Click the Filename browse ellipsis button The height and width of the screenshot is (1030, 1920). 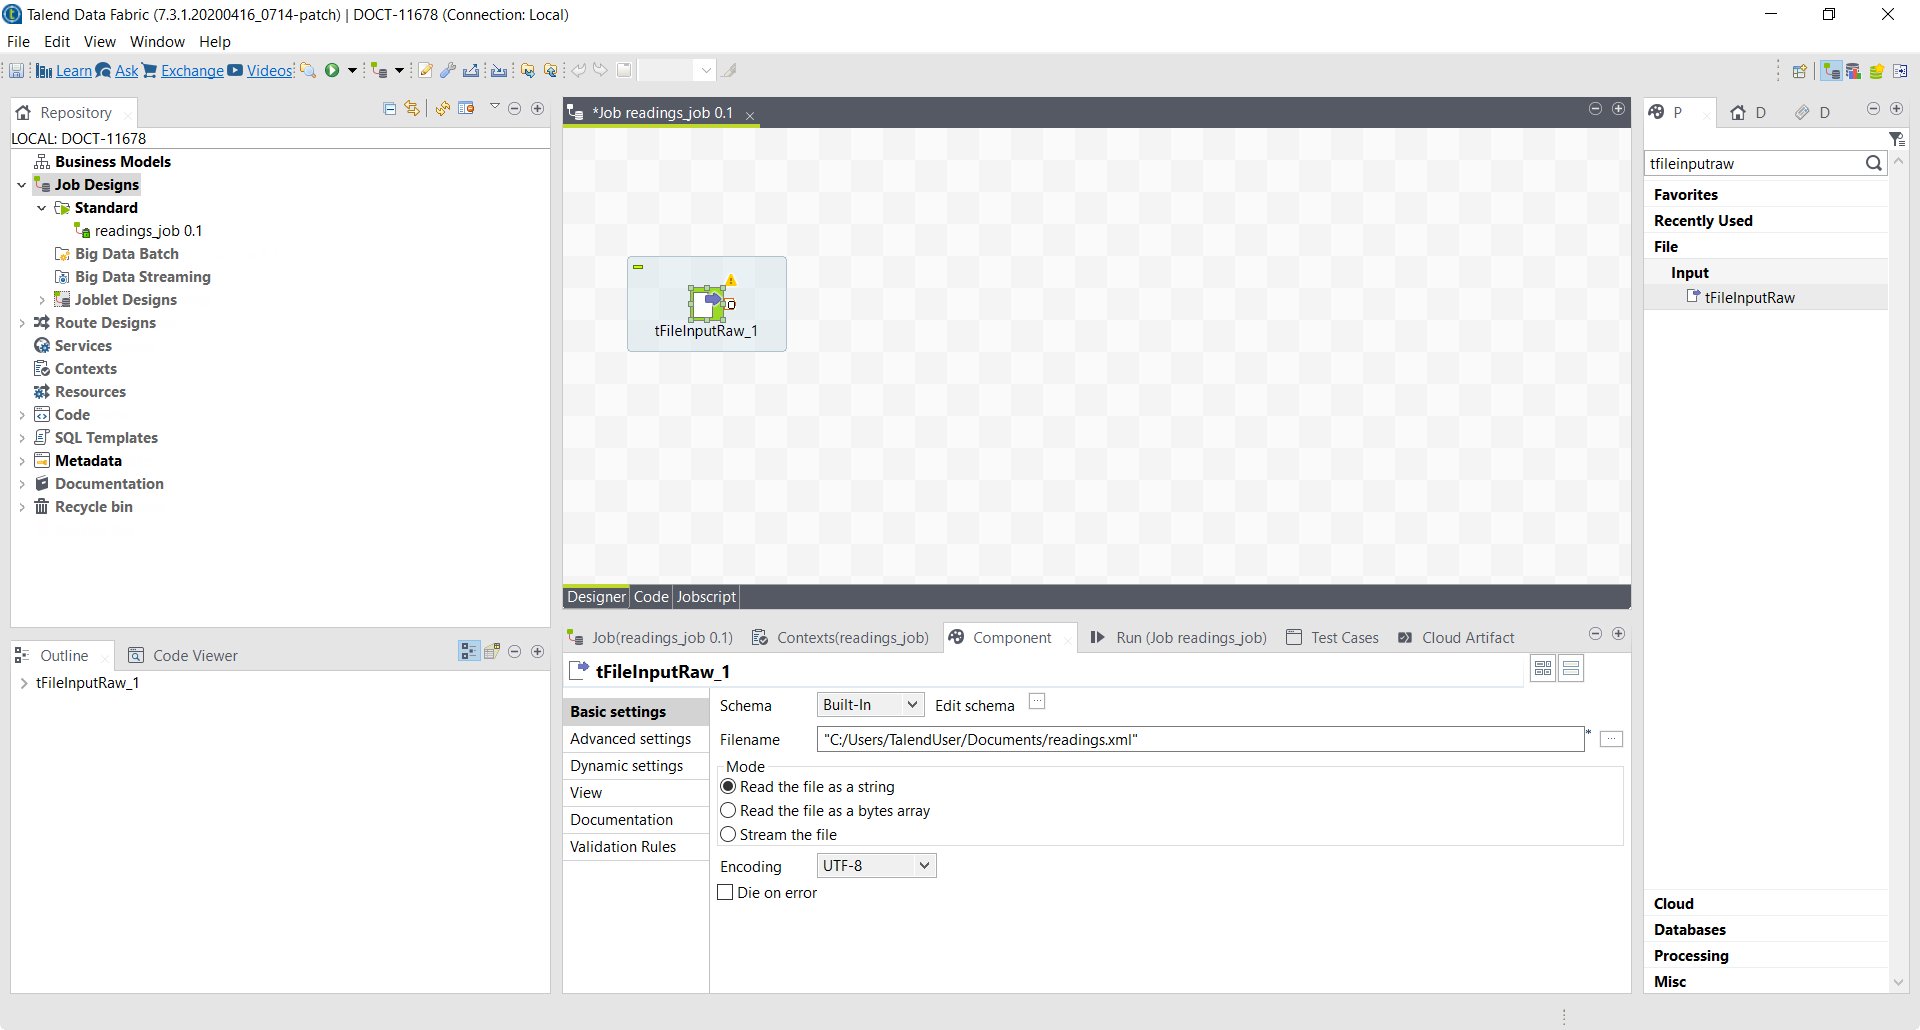tap(1611, 739)
